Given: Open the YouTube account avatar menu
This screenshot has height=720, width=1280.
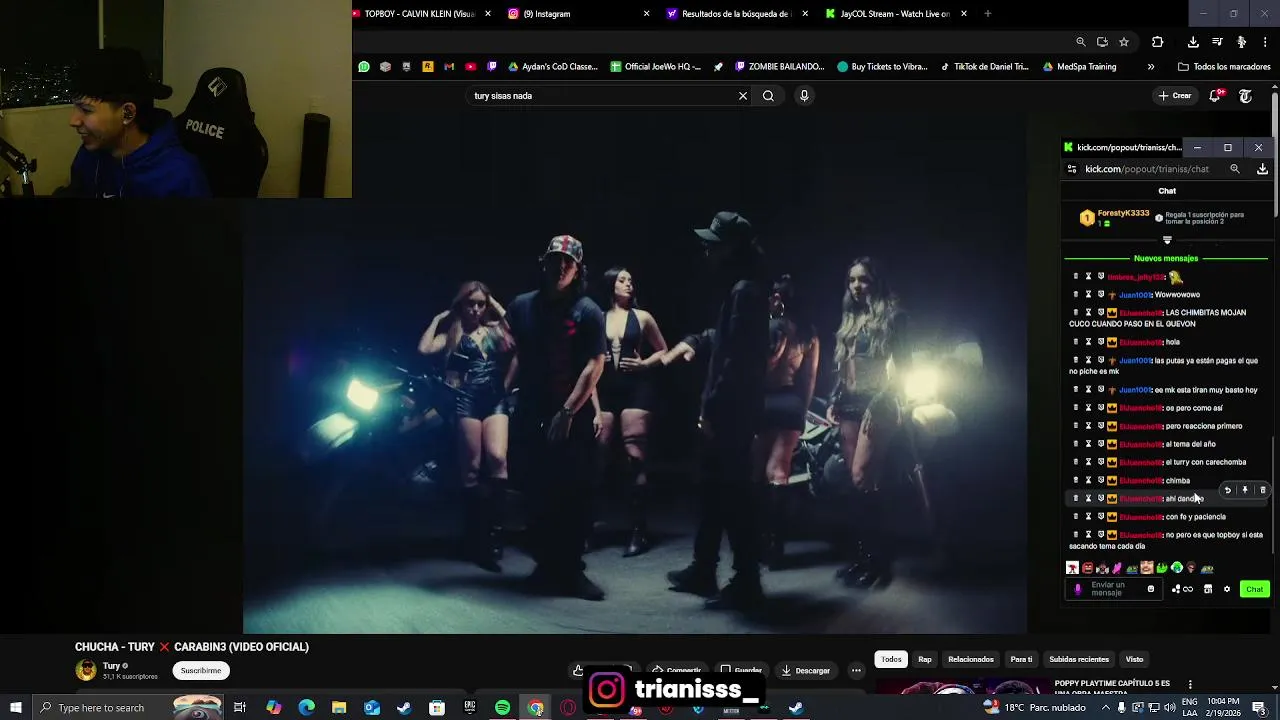Looking at the screenshot, I should tap(1245, 96).
